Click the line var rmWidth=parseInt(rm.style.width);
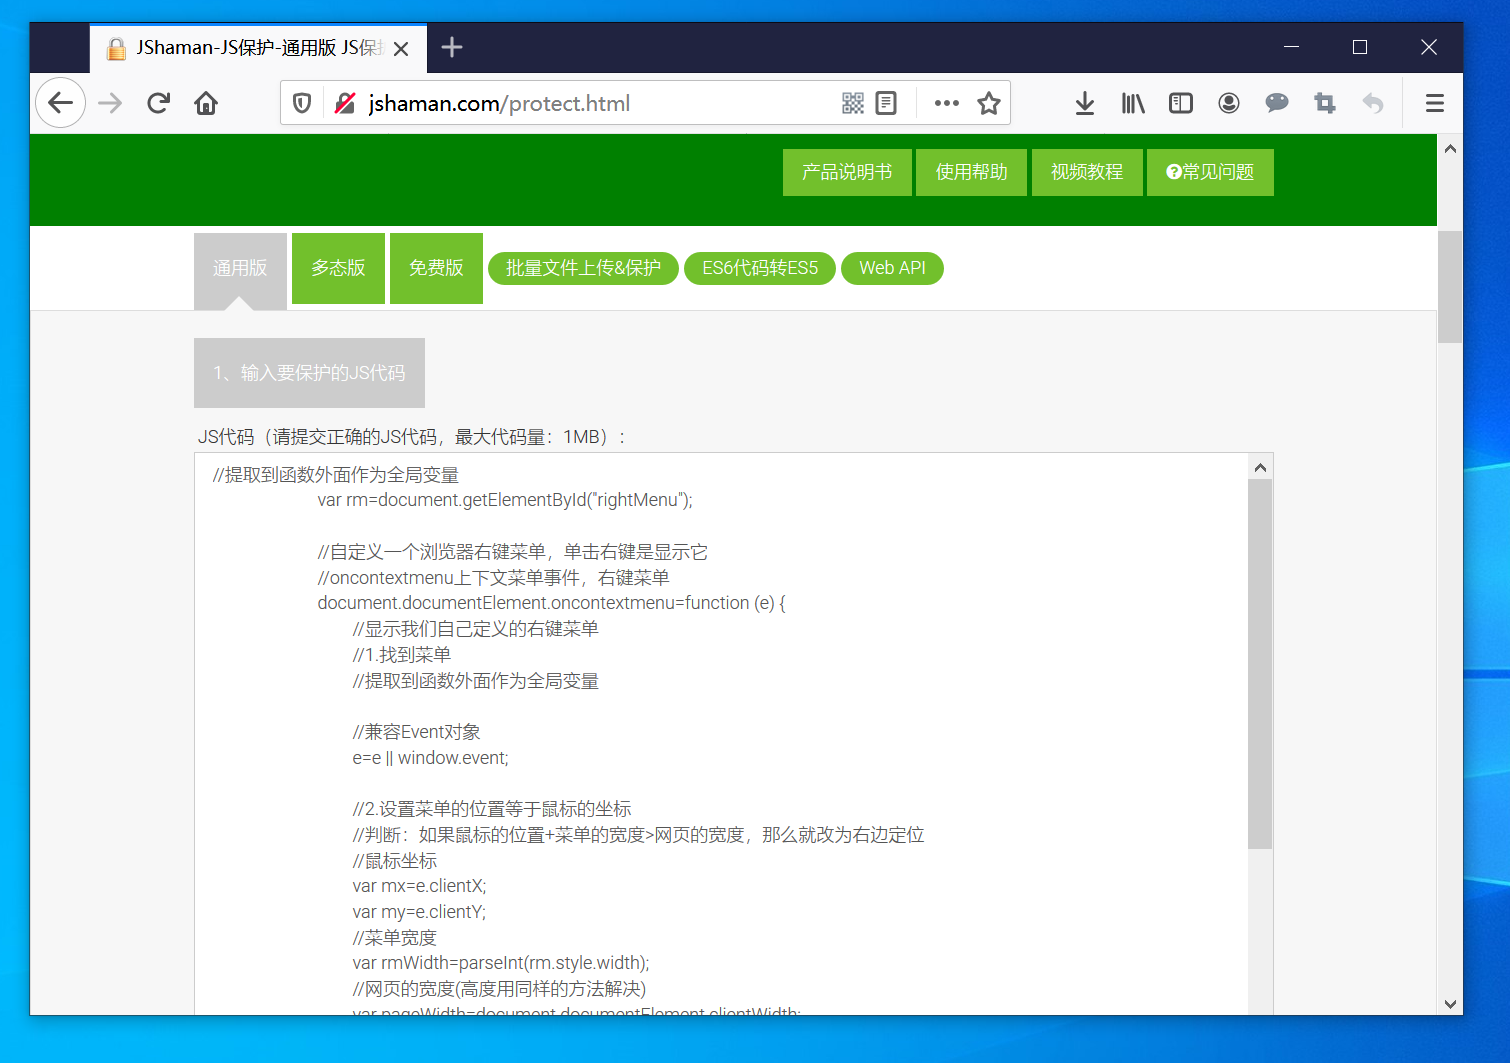Viewport: 1510px width, 1063px height. (501, 963)
